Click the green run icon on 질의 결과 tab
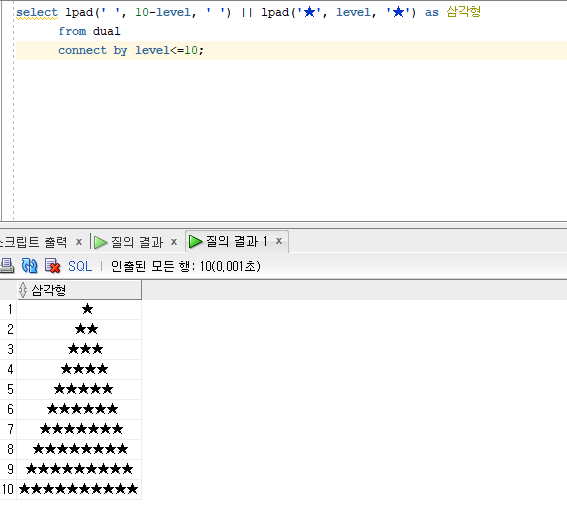Viewport: 567px width, 524px height. coord(101,242)
